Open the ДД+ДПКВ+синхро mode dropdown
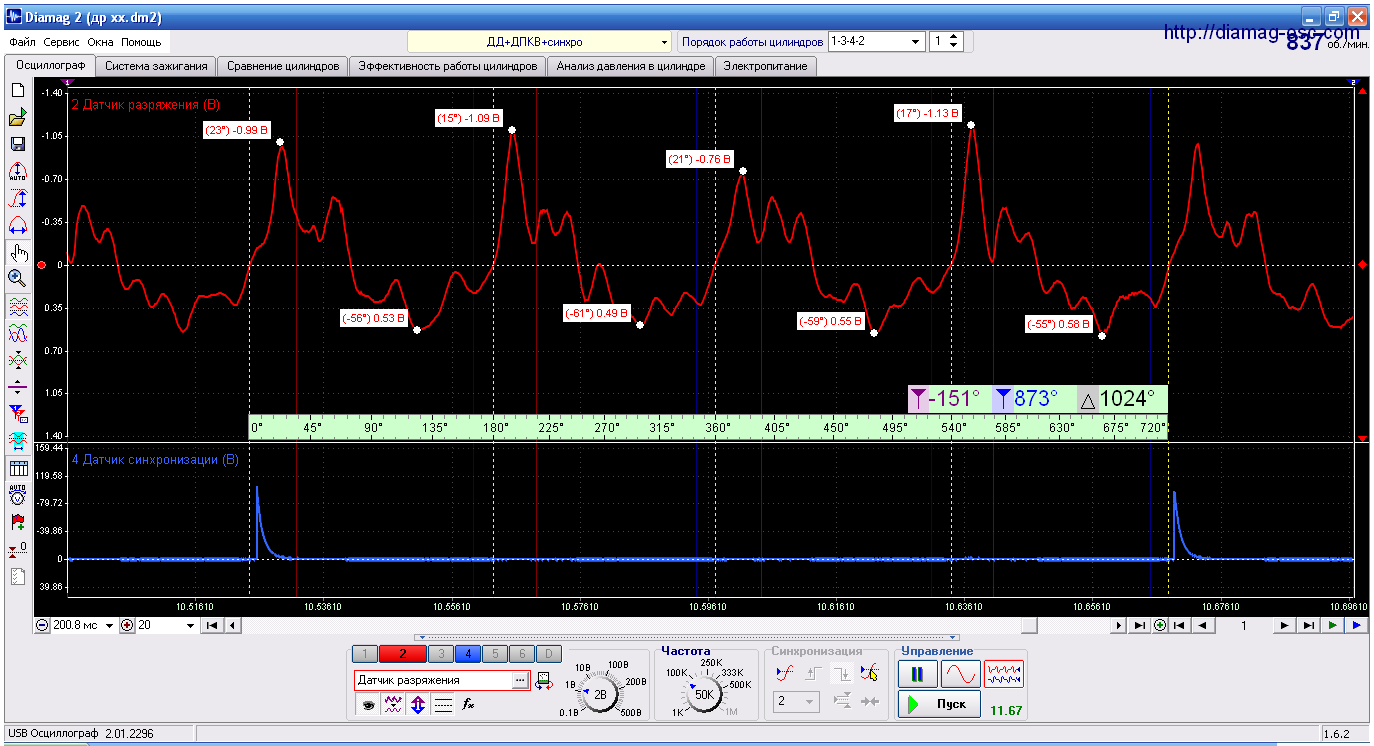This screenshot has height=746, width=1374. [540, 42]
